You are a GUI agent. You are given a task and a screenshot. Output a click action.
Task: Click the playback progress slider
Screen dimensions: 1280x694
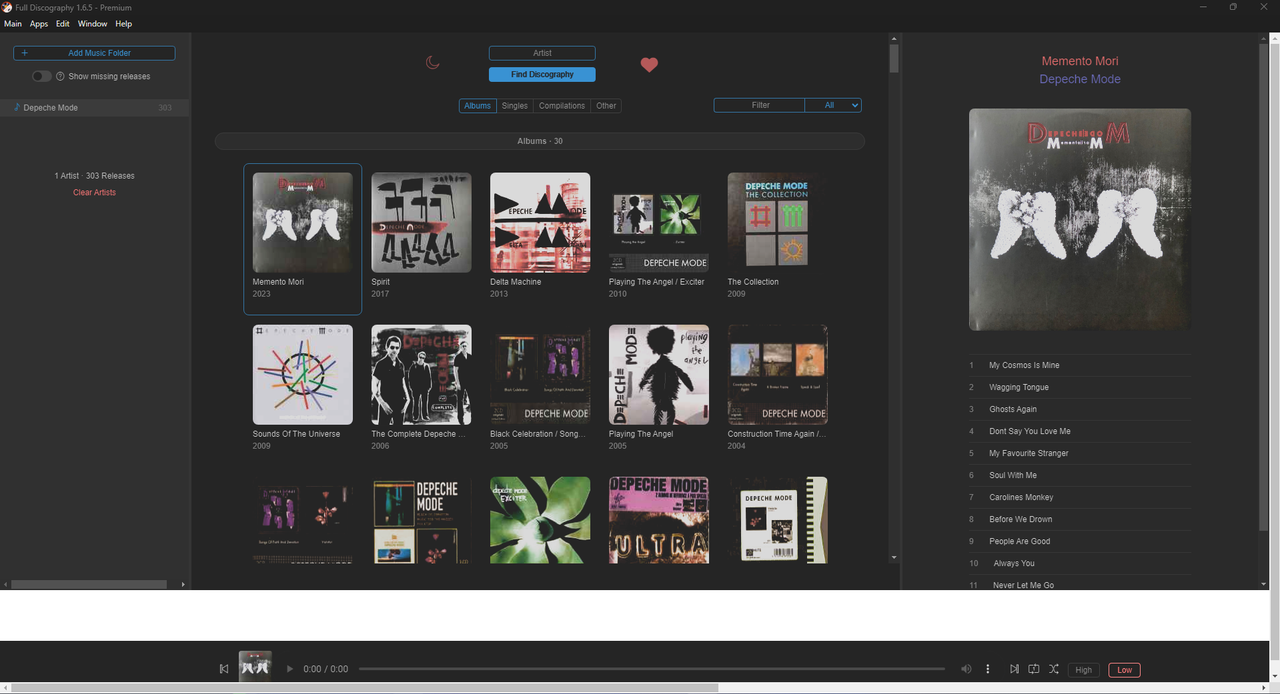pos(652,669)
